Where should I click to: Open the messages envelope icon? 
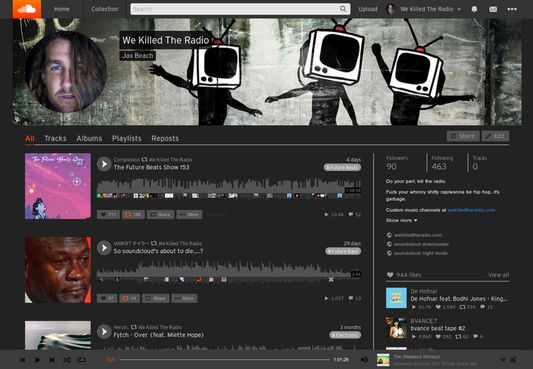pos(493,9)
